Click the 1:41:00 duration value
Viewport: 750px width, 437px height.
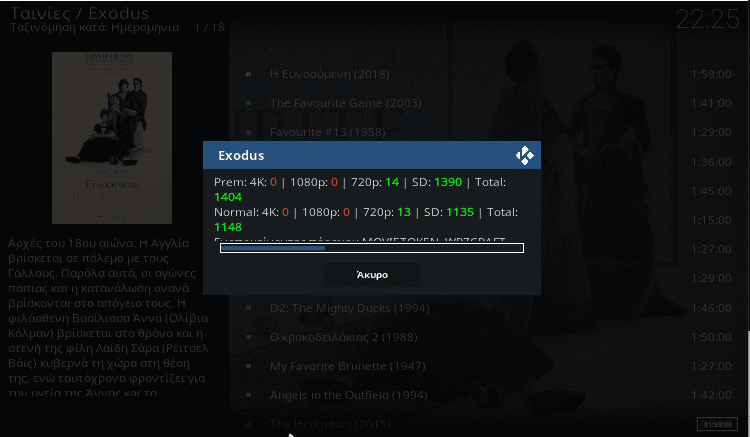click(711, 103)
